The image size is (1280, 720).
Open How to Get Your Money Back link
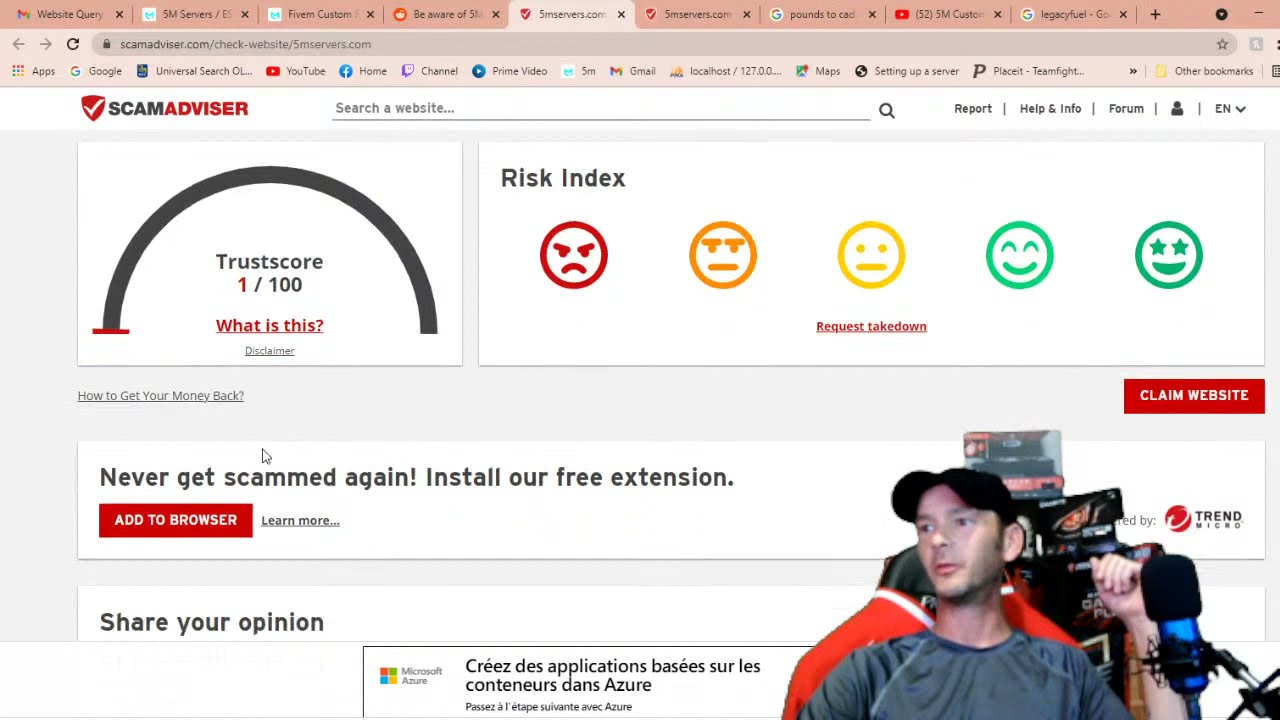pyautogui.click(x=161, y=396)
